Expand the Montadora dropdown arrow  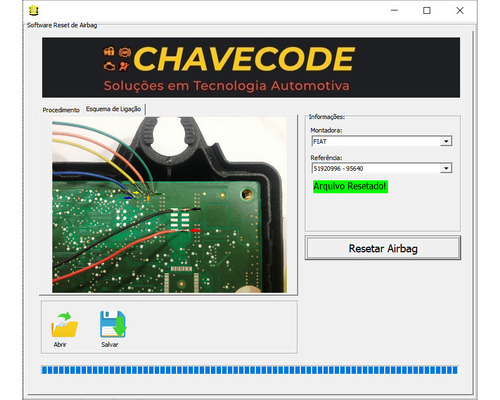tap(446, 141)
